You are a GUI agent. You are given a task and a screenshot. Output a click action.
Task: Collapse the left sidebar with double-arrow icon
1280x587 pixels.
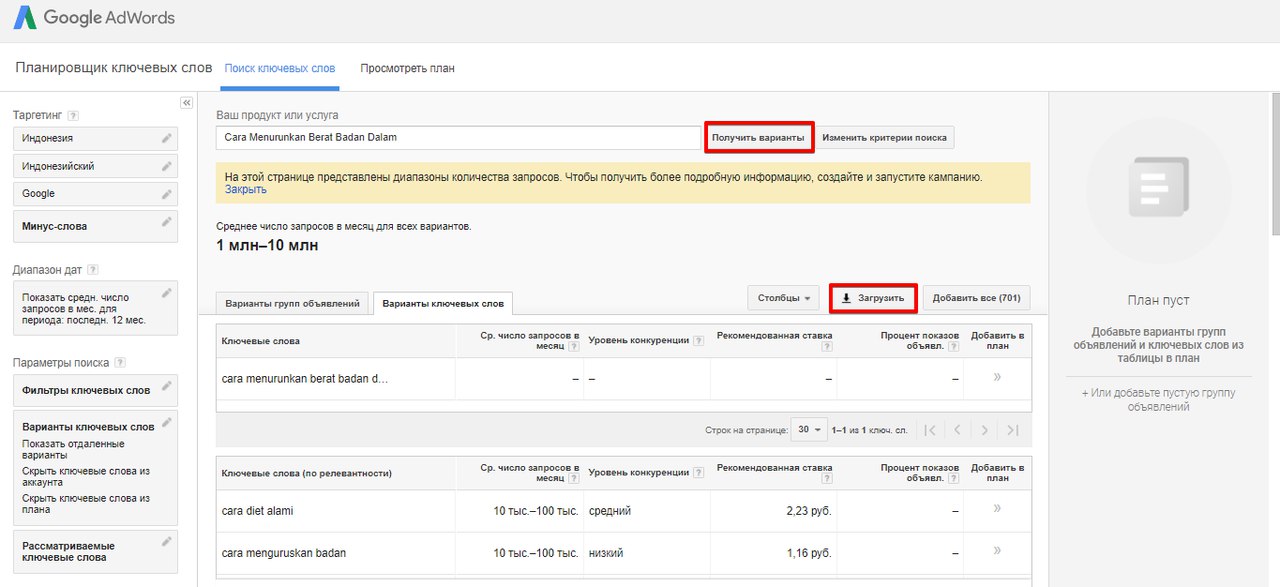186,103
